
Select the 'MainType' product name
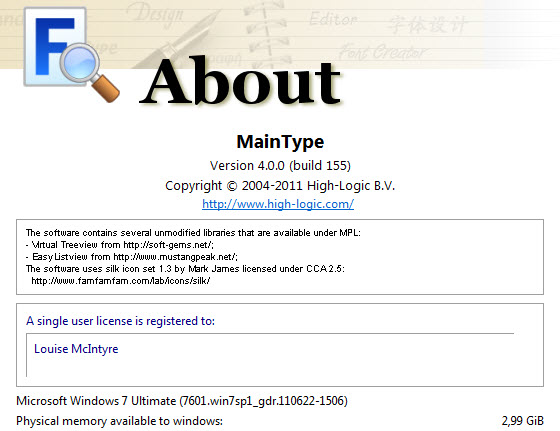click(280, 141)
